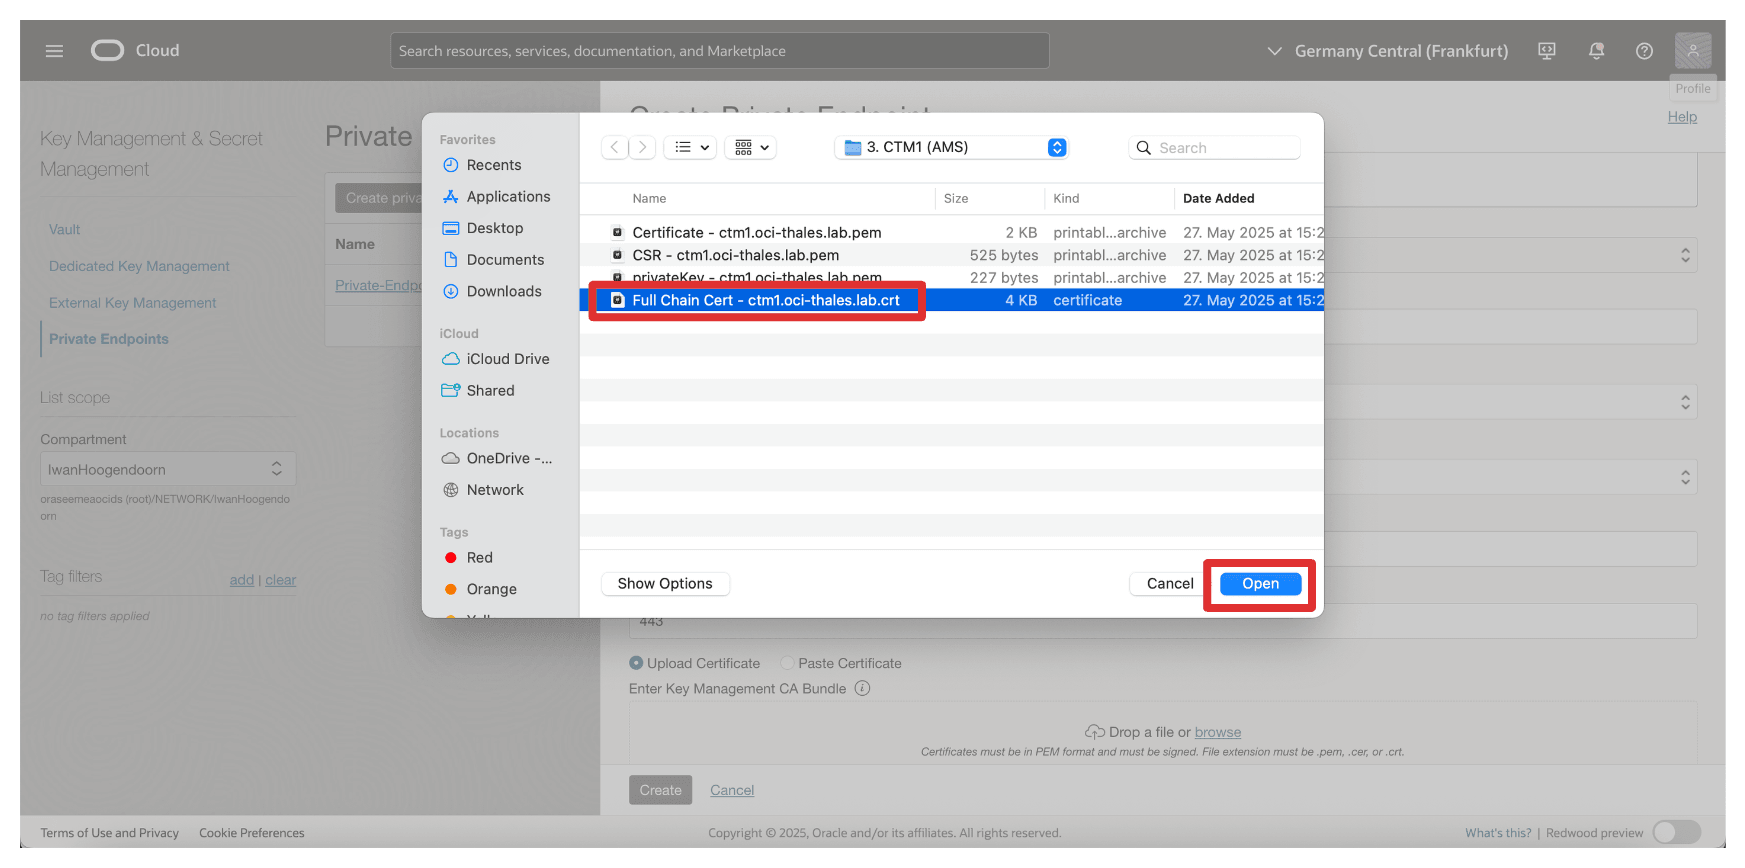Open the Cloud Shell developer tools icon
The width and height of the screenshot is (1745, 868).
pyautogui.click(x=1547, y=51)
